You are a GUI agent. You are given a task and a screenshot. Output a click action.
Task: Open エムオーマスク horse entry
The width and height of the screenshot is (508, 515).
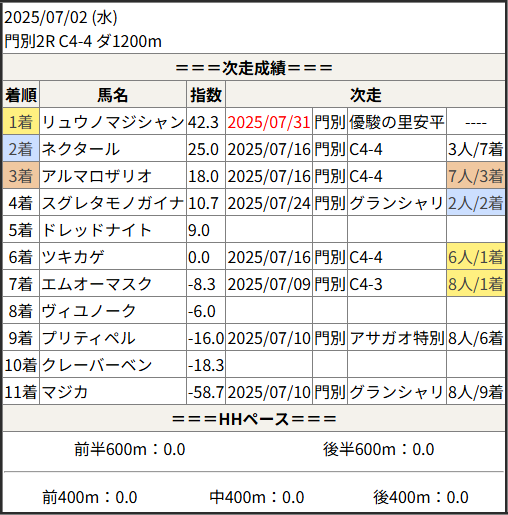coord(97,284)
